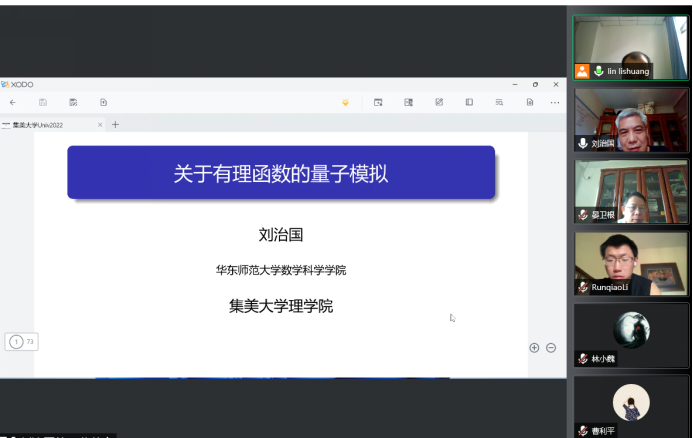Click the yellow lightbulb tips icon
The height and width of the screenshot is (438, 693).
tap(345, 102)
